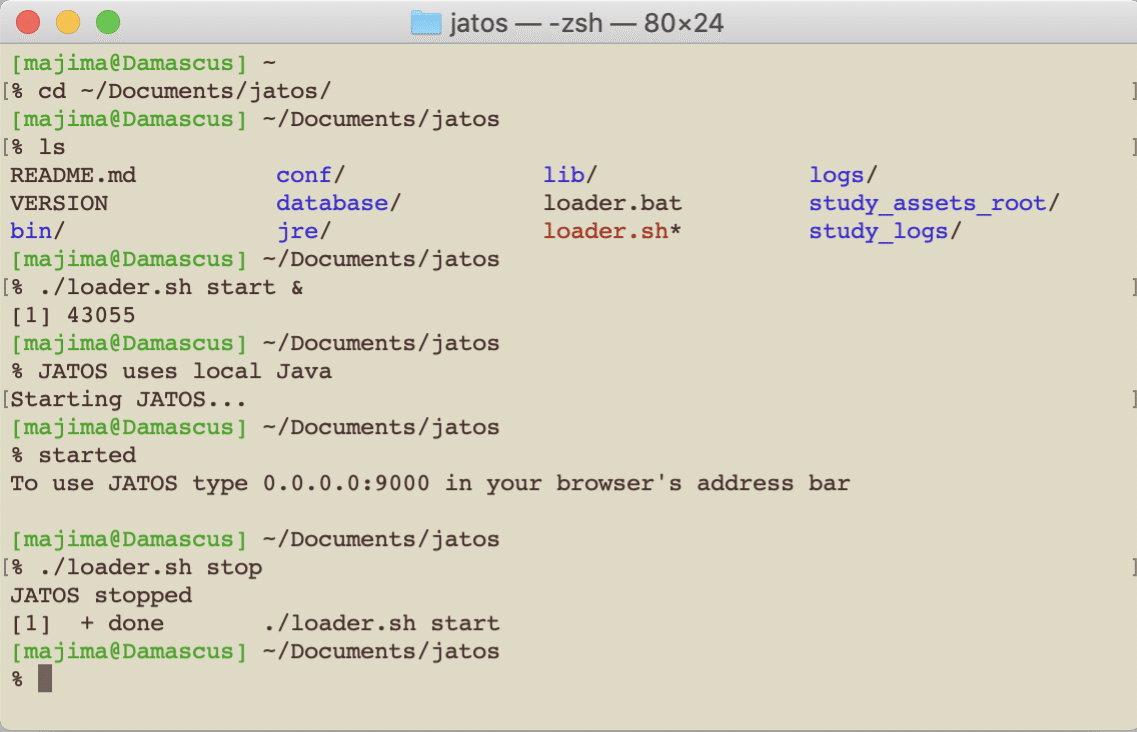Click the '% started' output line
Viewport: 1137px width, 732px height.
(73, 456)
